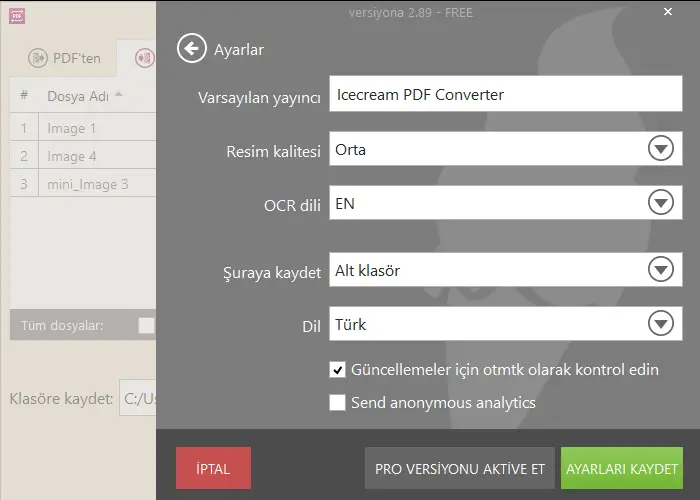Viewport: 700px width, 500px height.
Task: Expand the Dil language dropdown arrow
Action: coord(661,323)
